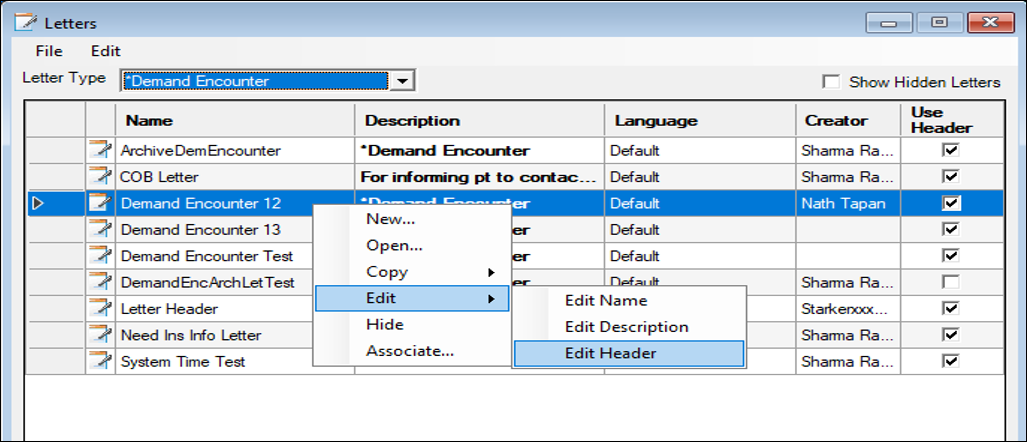Viewport: 1027px width, 442px height.
Task: Click the letter icon beside Letter Header
Action: 100,309
